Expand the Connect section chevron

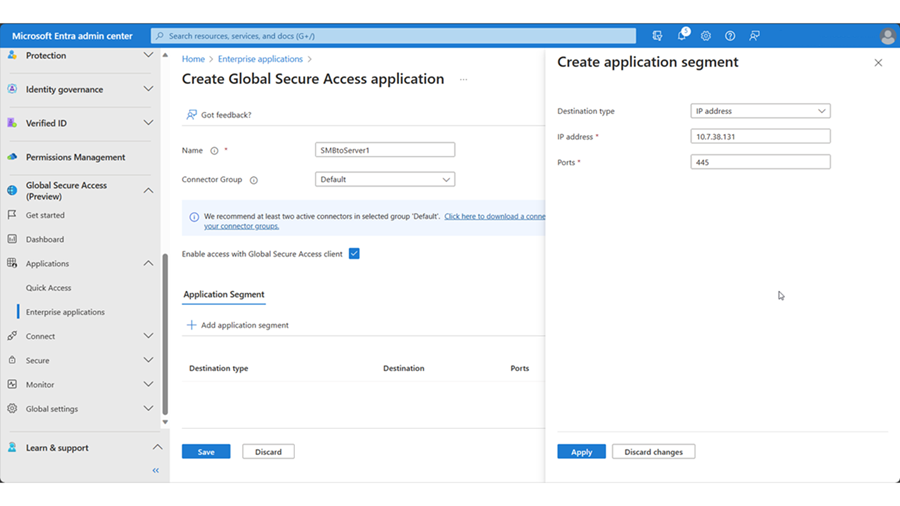coord(148,336)
